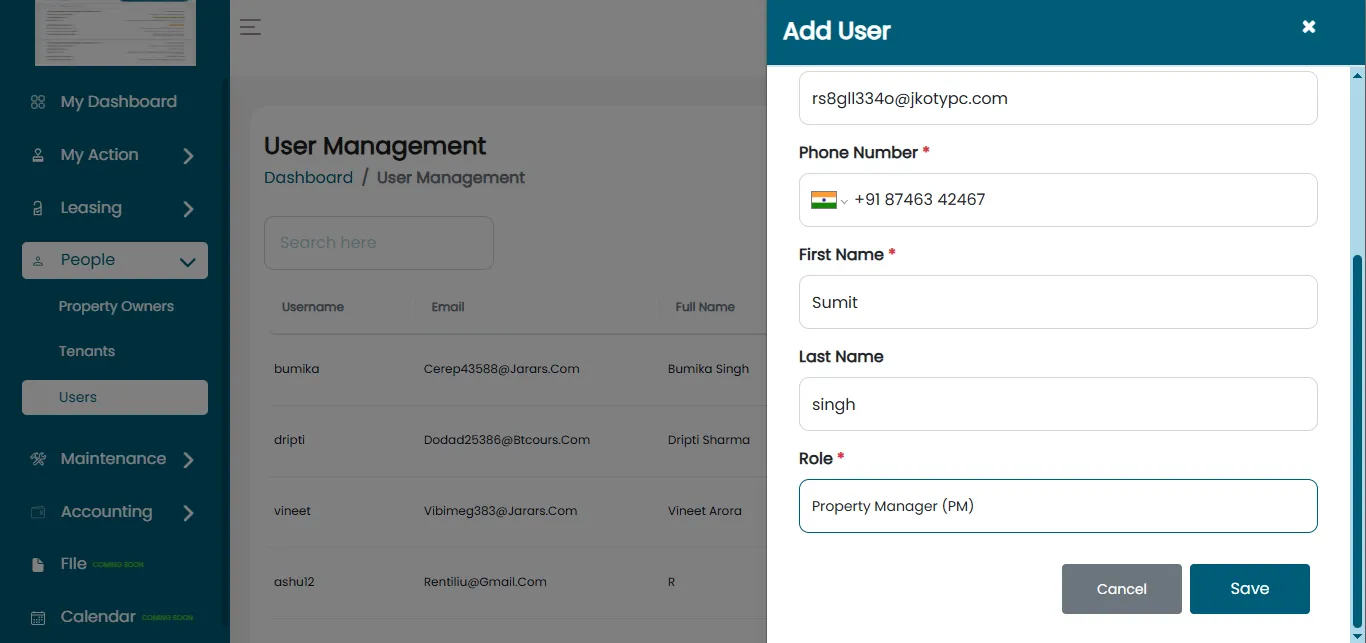
Task: Open the Role dropdown
Action: [x=1058, y=506]
